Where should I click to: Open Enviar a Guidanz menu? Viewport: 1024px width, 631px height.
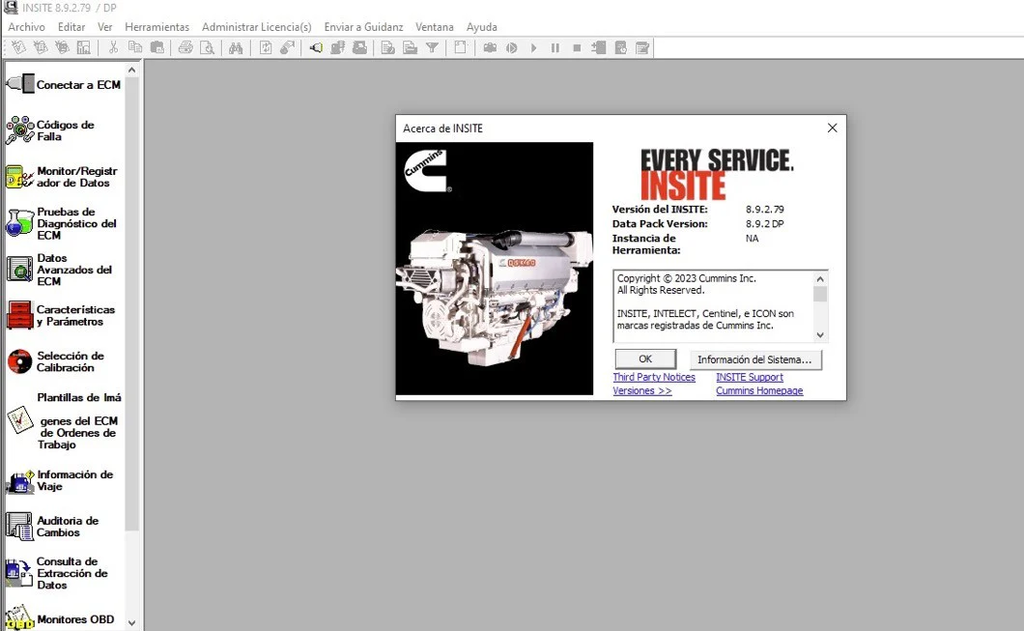coord(363,27)
